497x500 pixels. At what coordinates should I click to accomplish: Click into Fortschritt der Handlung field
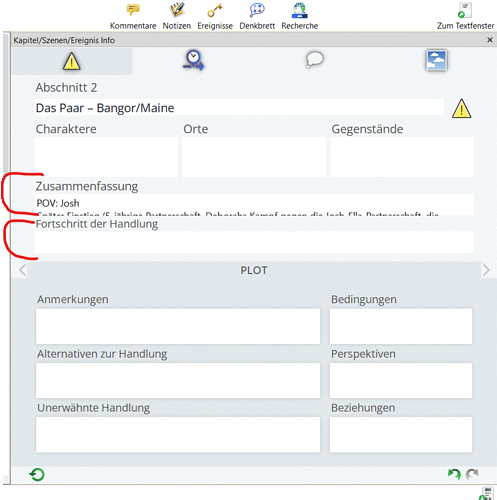(x=254, y=242)
